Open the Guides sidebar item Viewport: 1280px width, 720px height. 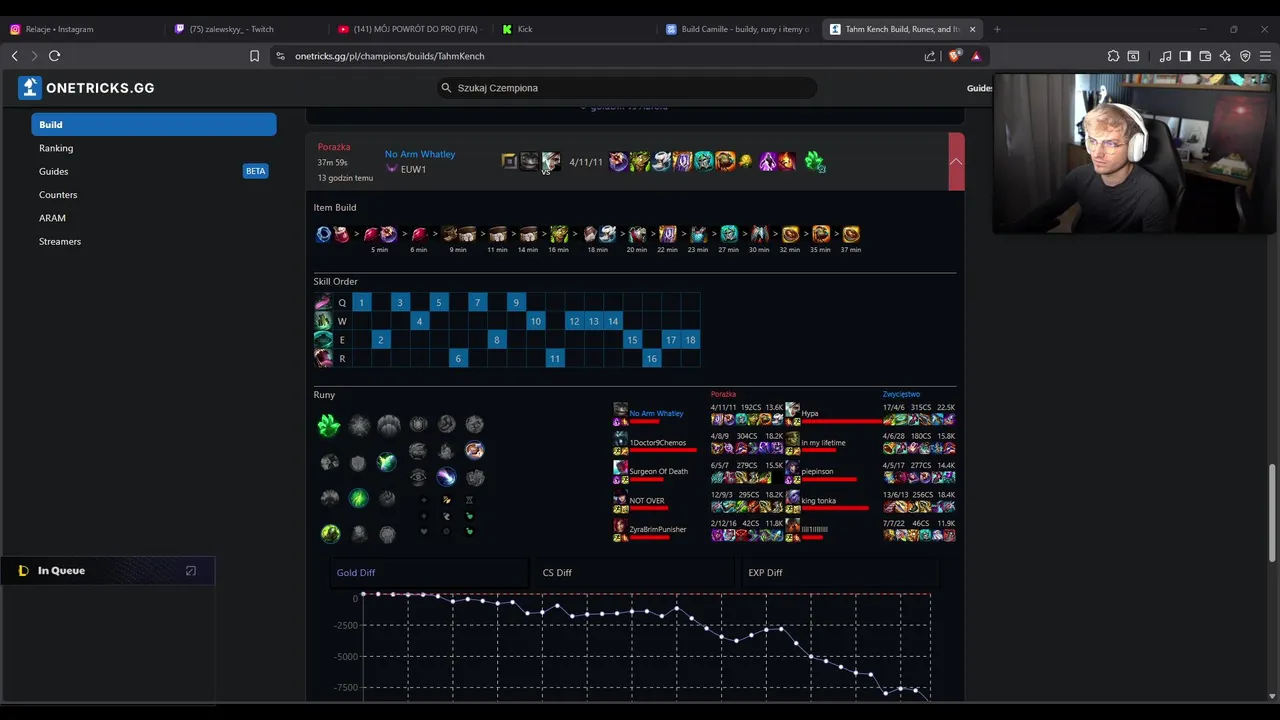(x=54, y=171)
